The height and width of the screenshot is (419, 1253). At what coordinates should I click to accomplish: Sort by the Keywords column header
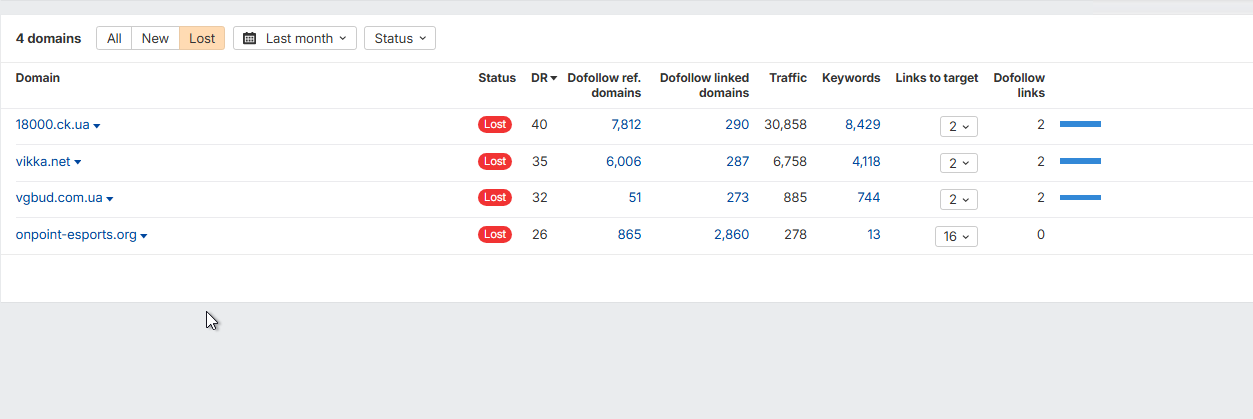coord(851,78)
